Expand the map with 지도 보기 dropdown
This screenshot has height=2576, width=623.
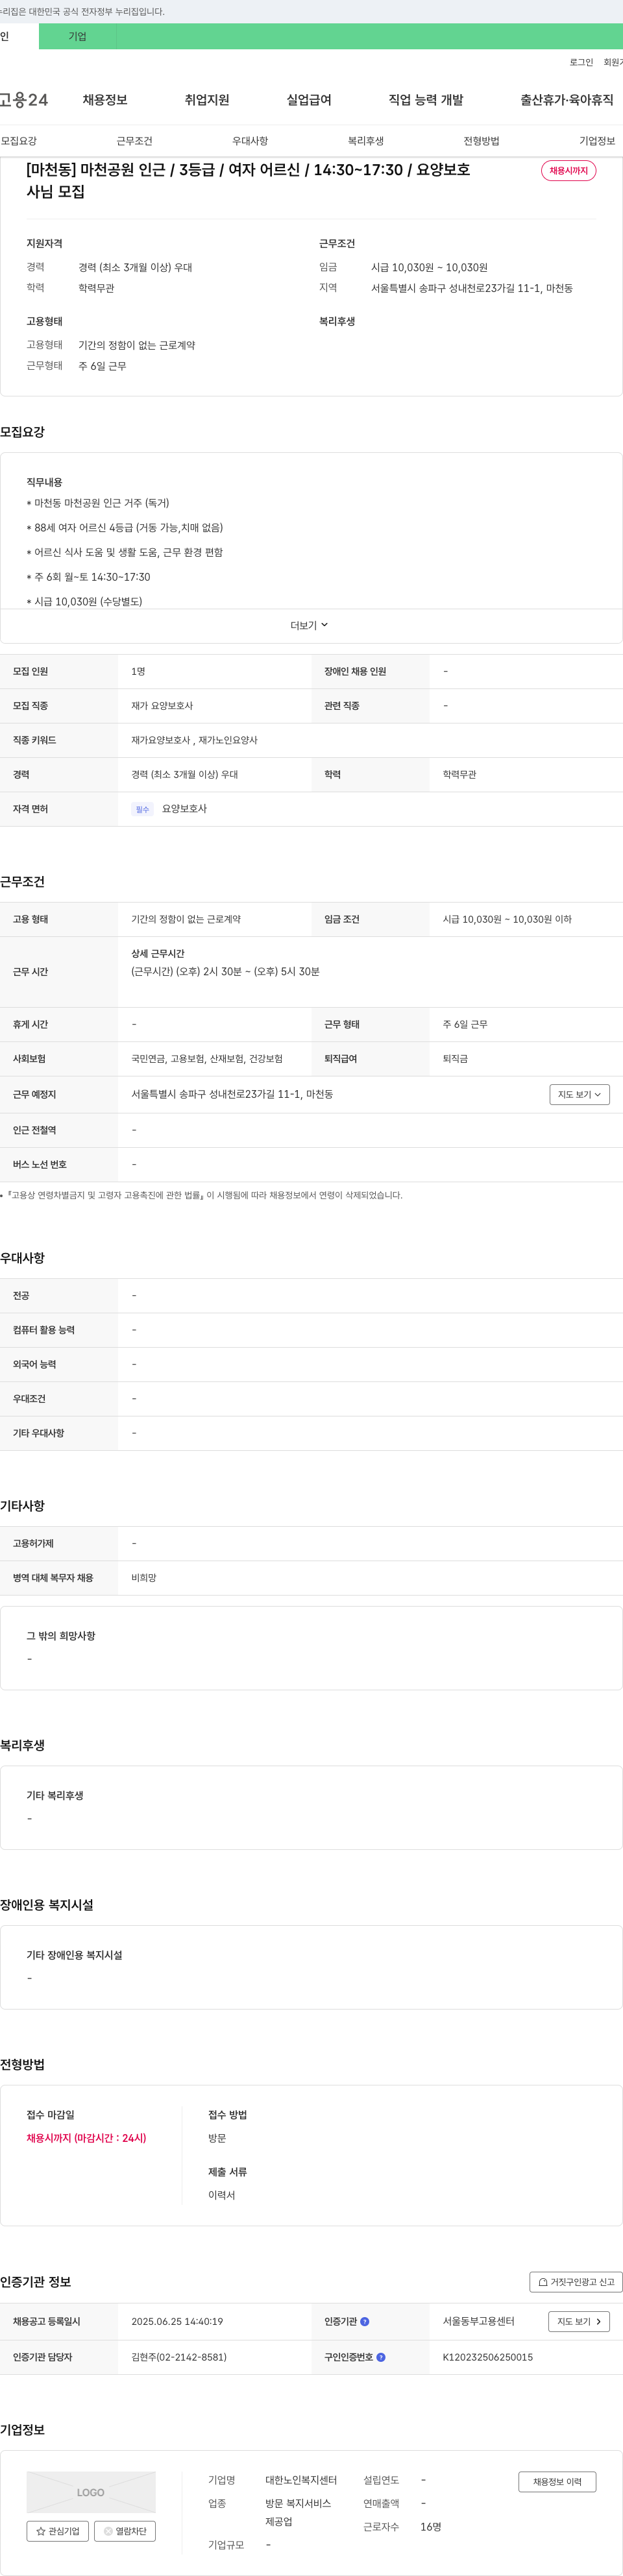click(579, 1095)
